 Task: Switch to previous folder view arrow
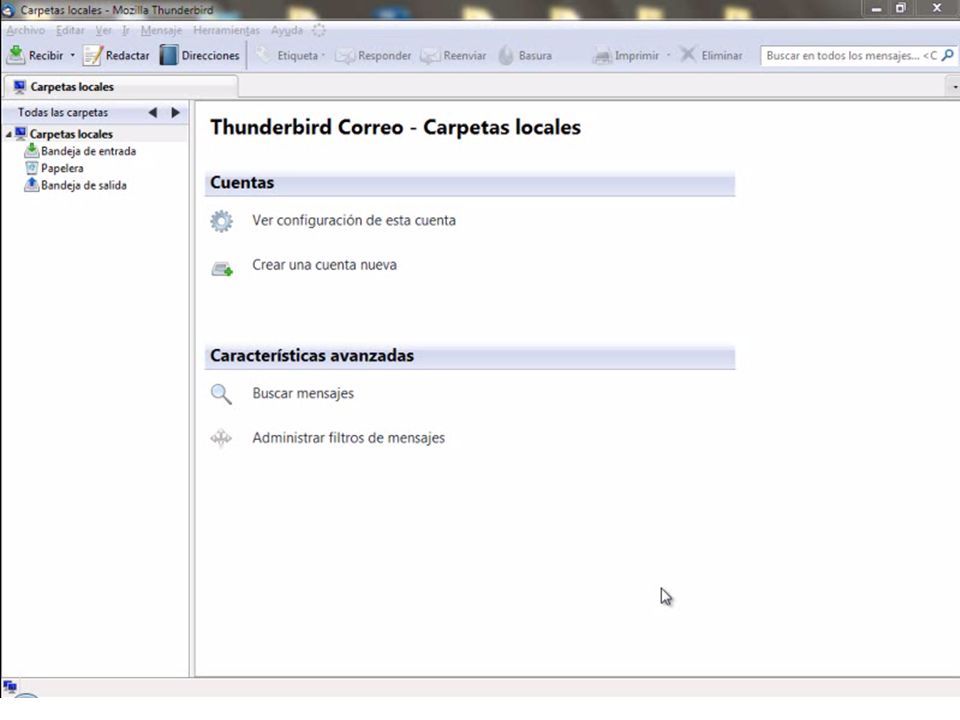point(152,113)
